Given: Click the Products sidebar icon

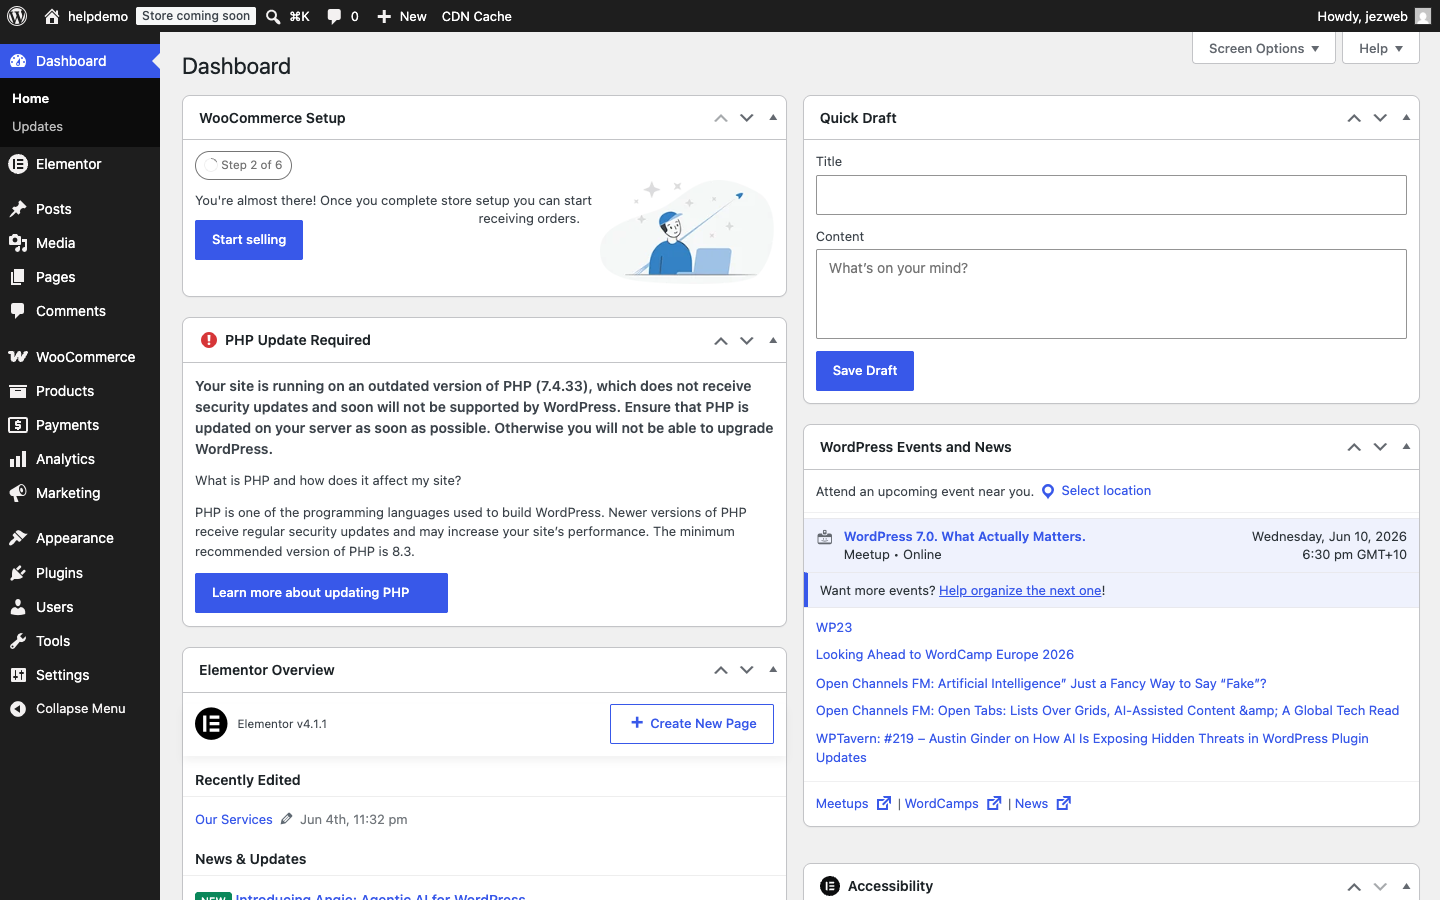Looking at the screenshot, I should pyautogui.click(x=18, y=391).
